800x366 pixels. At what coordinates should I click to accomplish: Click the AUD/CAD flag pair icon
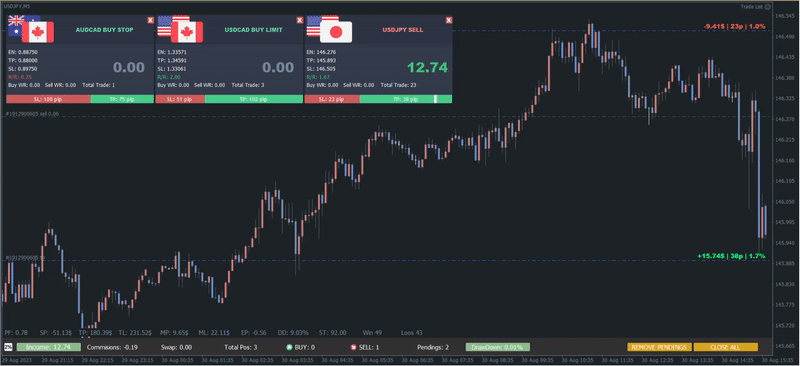31,29
